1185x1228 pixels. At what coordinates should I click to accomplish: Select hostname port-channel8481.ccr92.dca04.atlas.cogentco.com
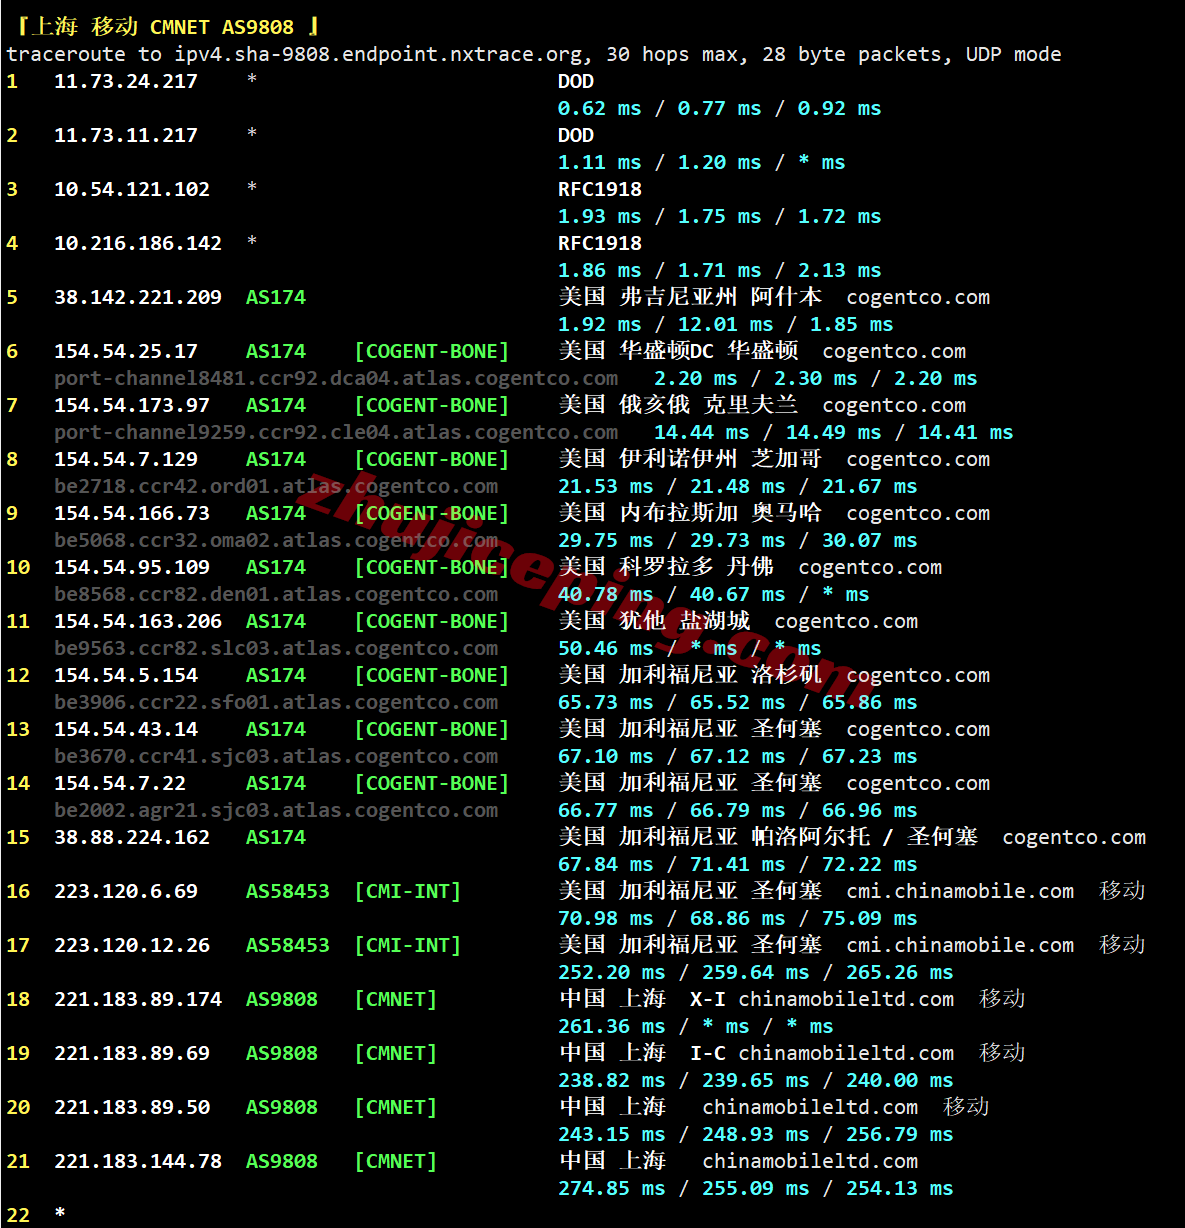coord(336,378)
